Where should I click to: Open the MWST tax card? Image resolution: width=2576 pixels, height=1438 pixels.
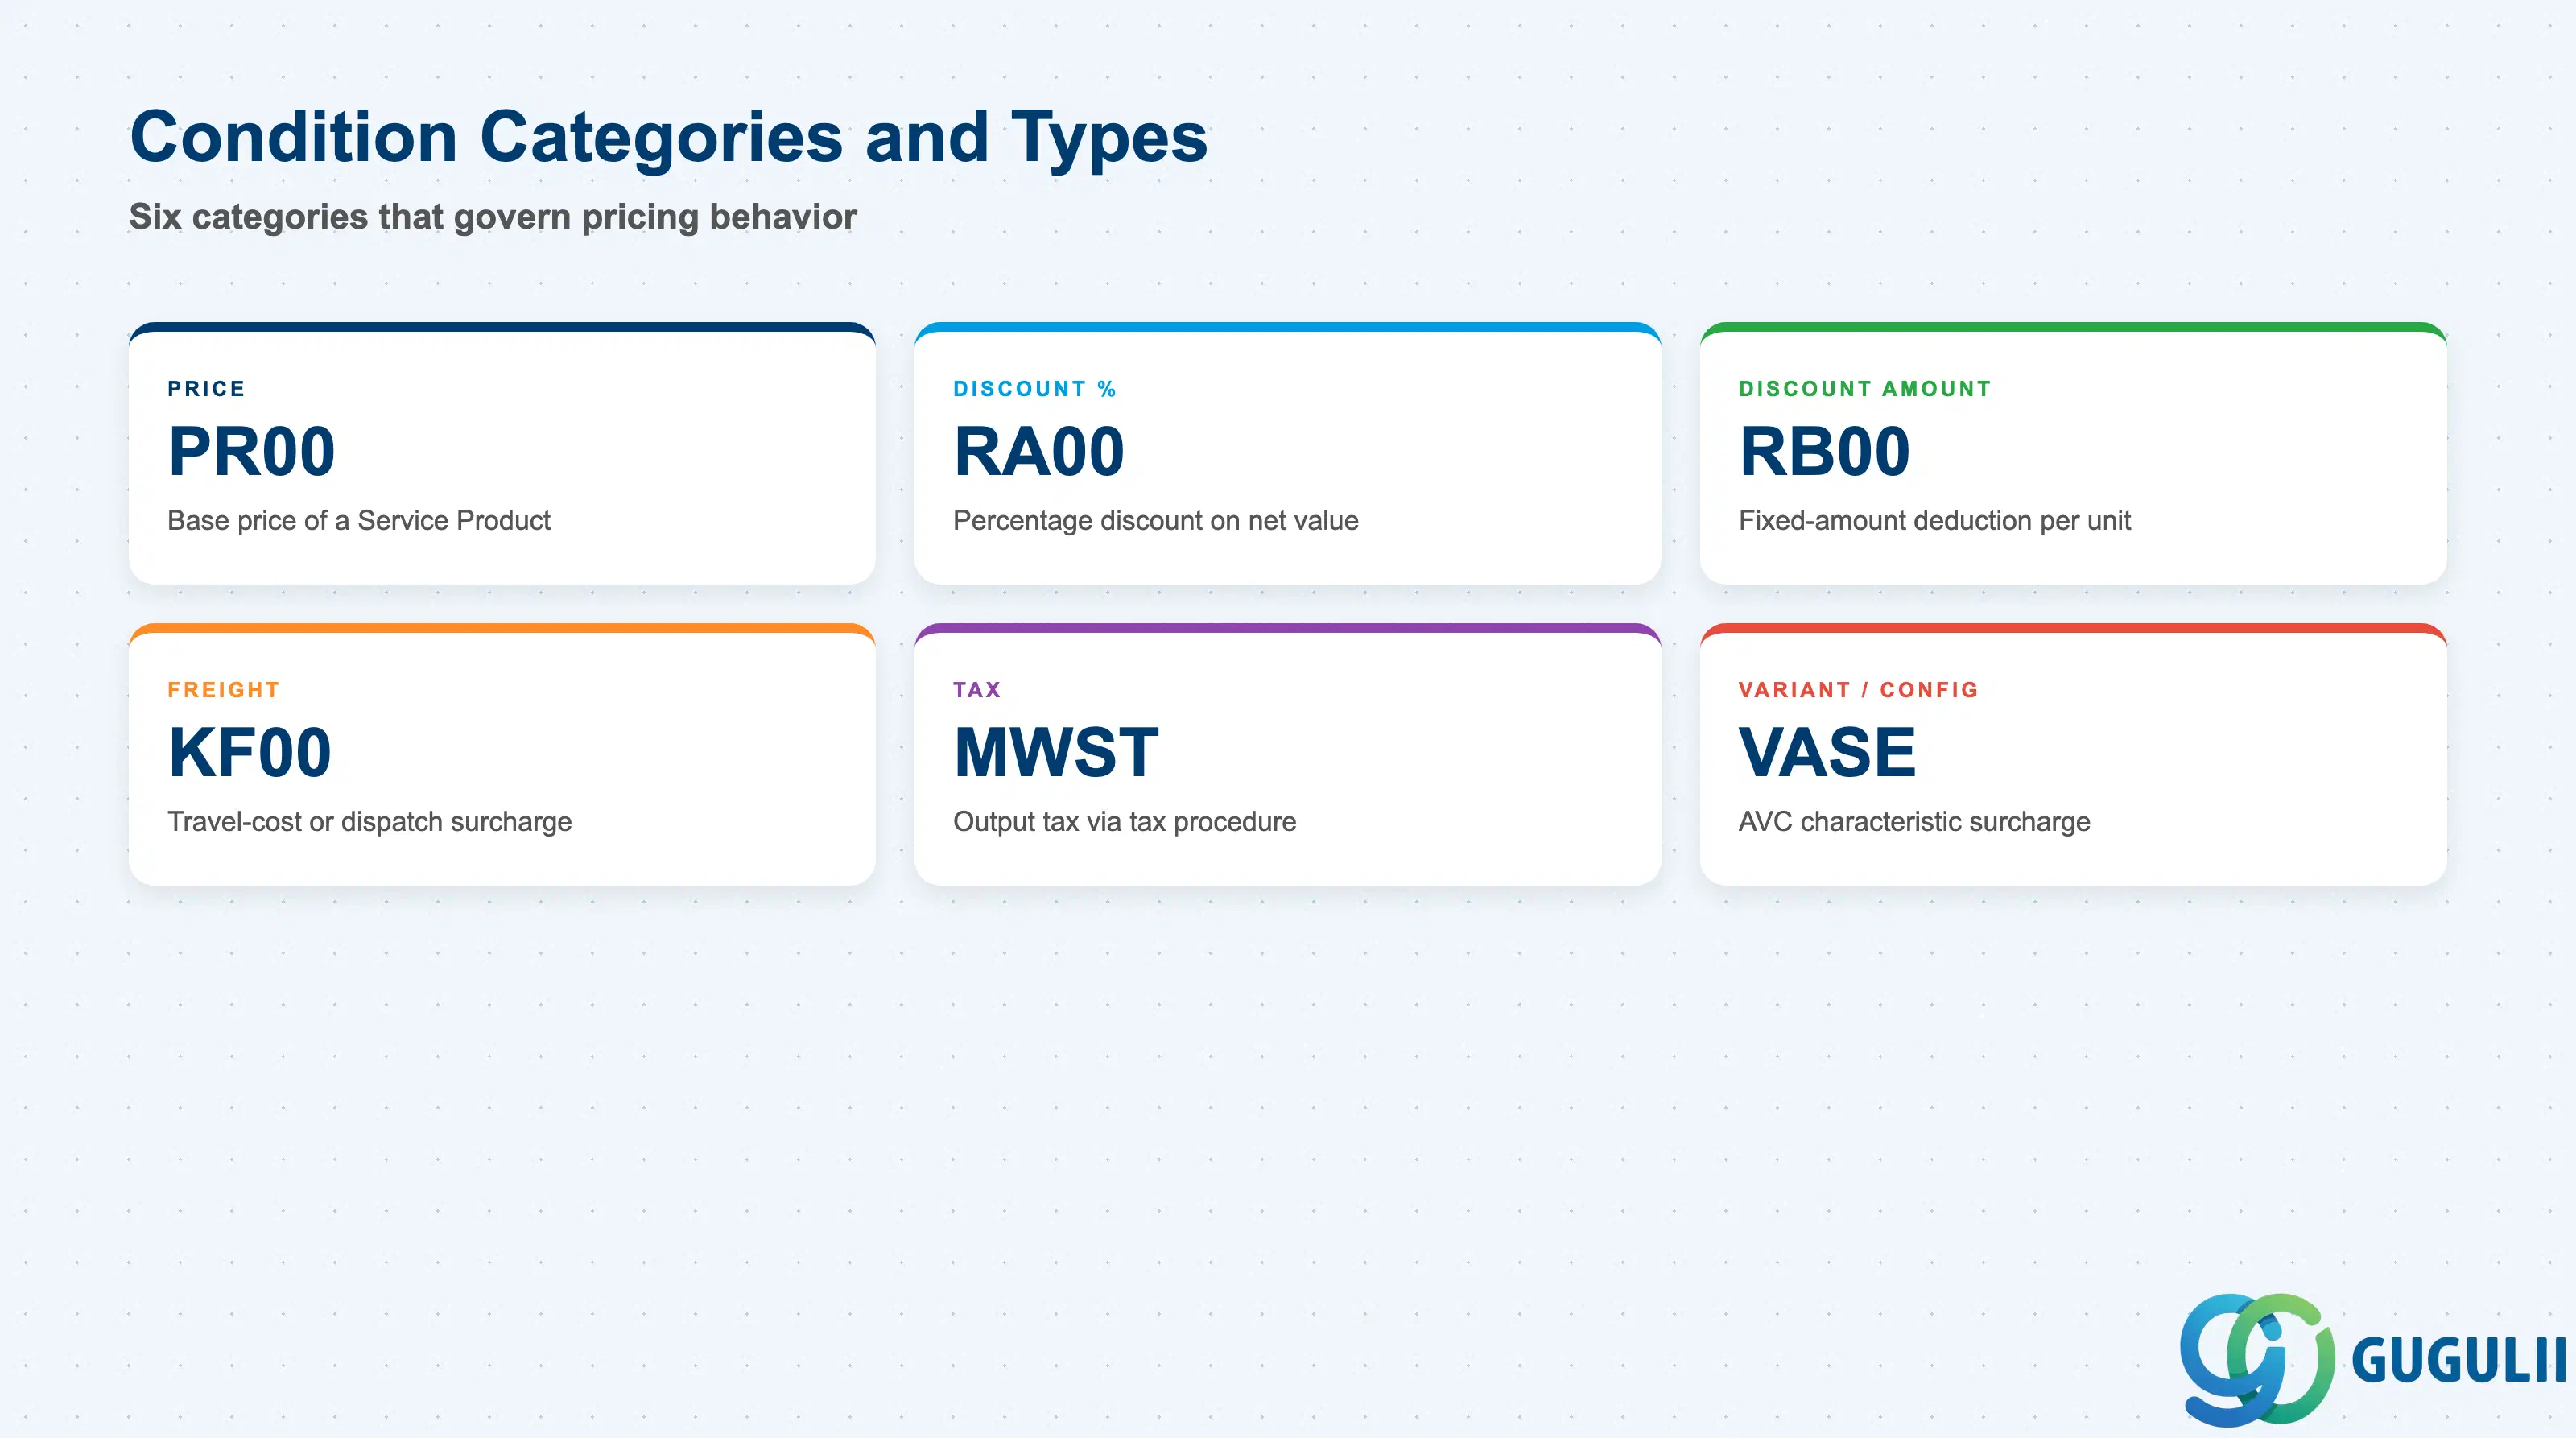1287,754
